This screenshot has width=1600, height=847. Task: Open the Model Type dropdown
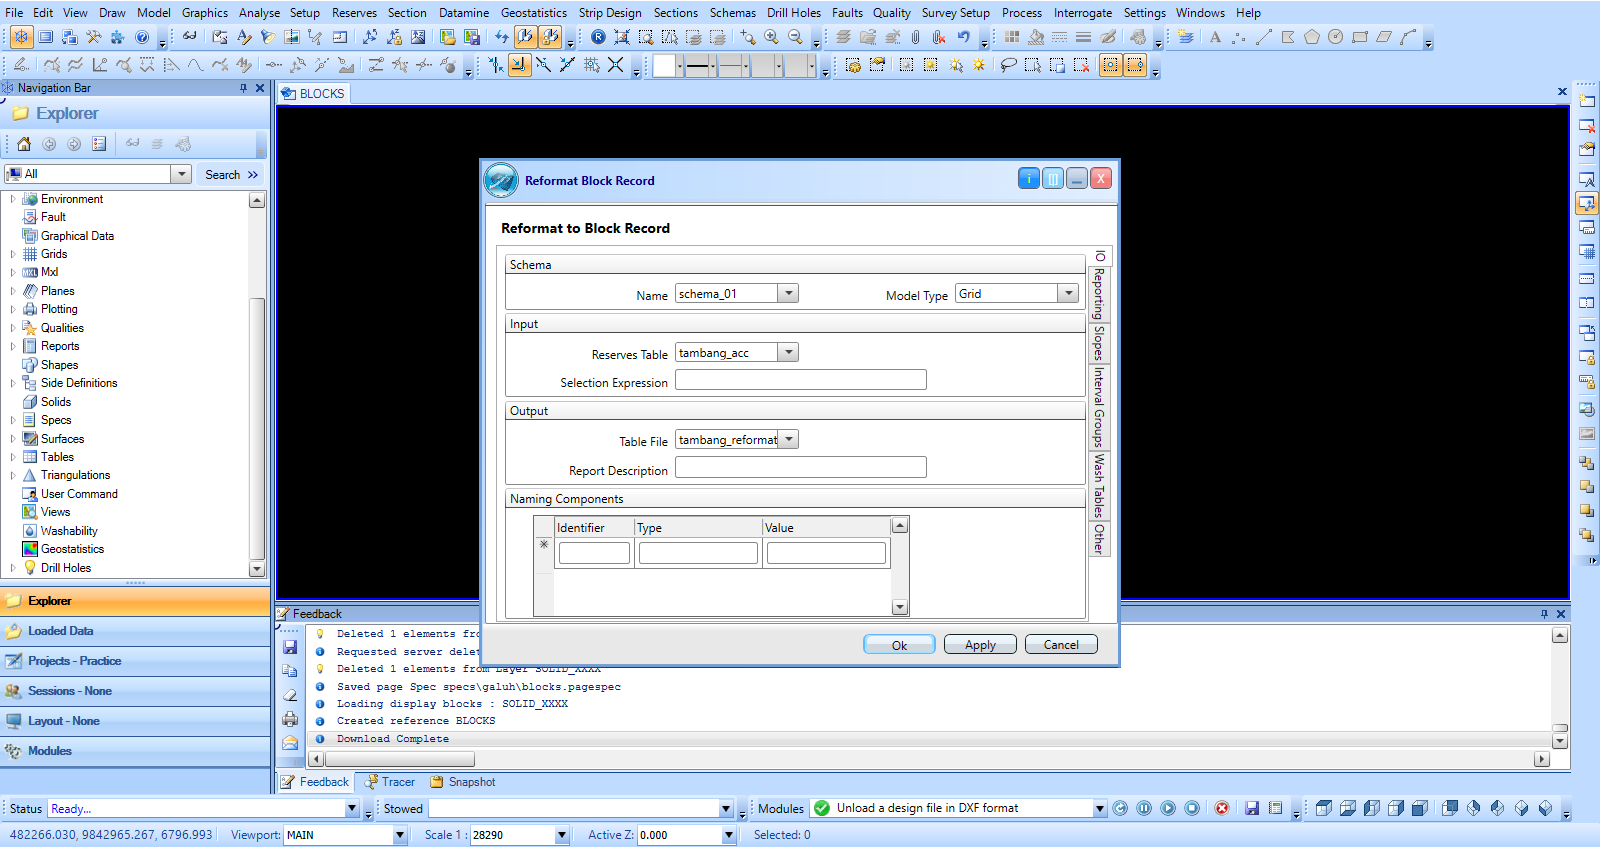pyautogui.click(x=1069, y=293)
